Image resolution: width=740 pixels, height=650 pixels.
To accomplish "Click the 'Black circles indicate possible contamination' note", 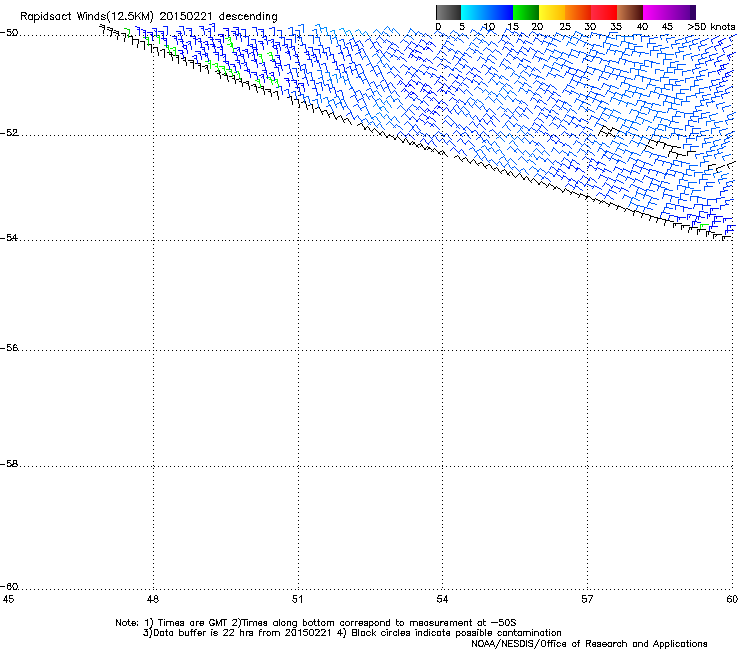I will (456, 633).
